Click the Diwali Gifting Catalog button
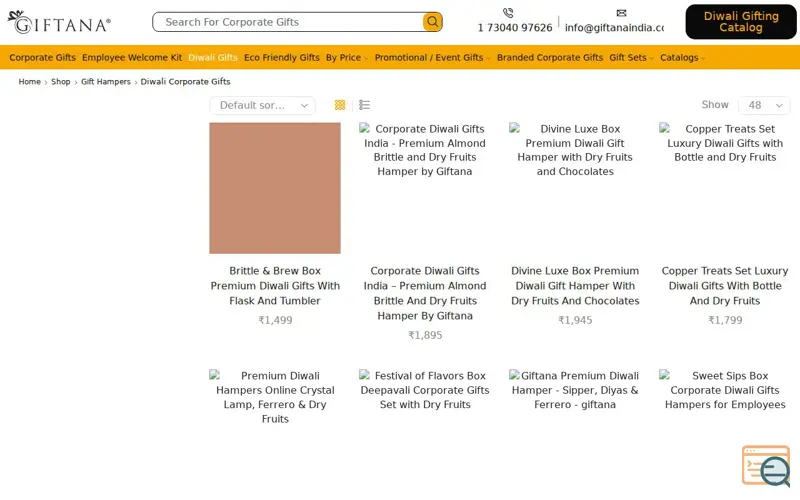 (741, 22)
